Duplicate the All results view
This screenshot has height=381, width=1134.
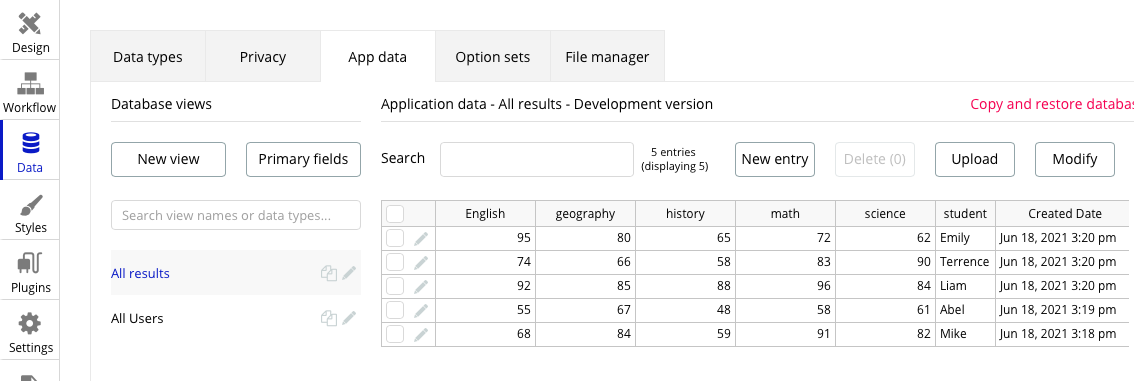(x=329, y=273)
